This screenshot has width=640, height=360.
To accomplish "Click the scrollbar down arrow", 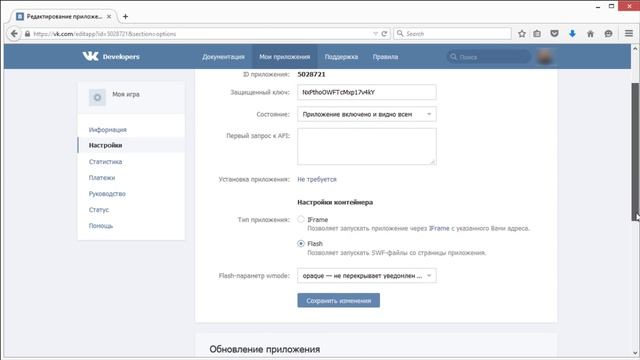I will click(x=636, y=353).
